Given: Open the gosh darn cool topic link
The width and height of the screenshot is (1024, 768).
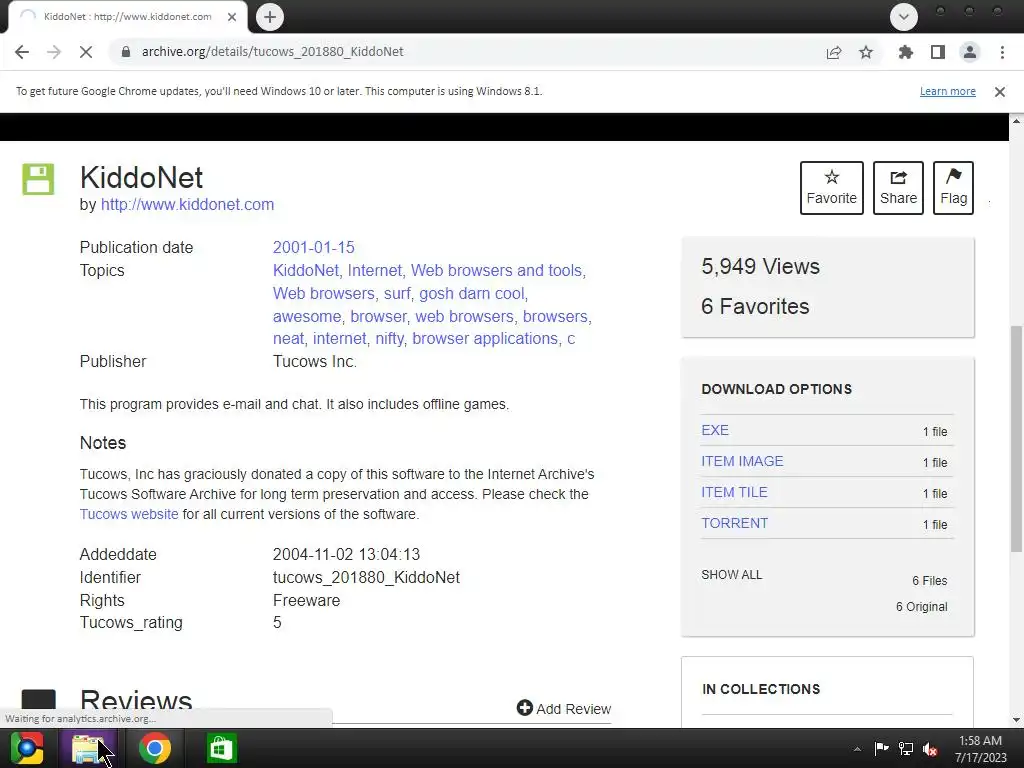Looking at the screenshot, I should 472,293.
